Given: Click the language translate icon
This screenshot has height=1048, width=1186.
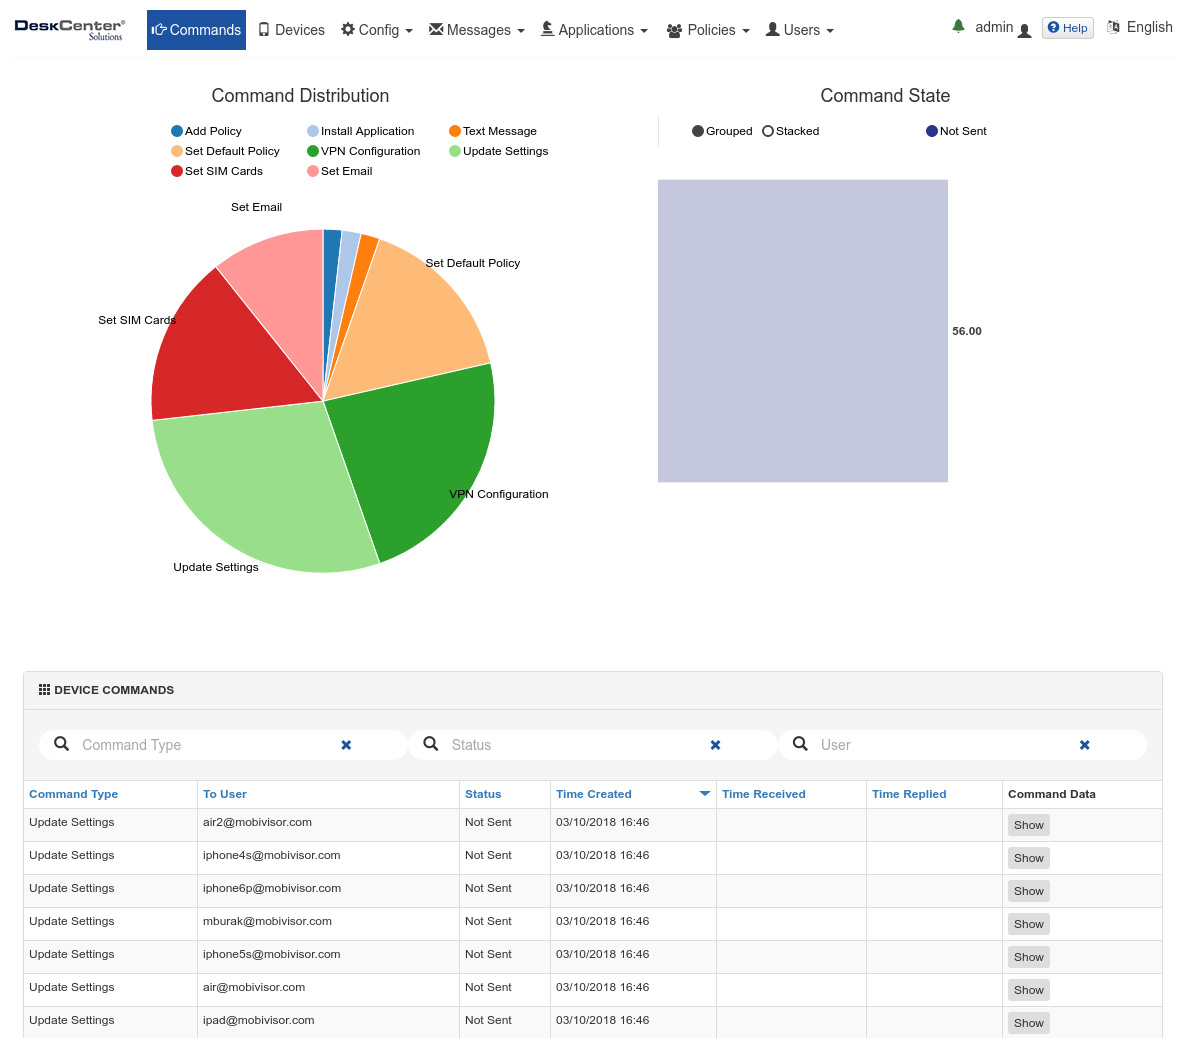Looking at the screenshot, I should [x=1113, y=28].
